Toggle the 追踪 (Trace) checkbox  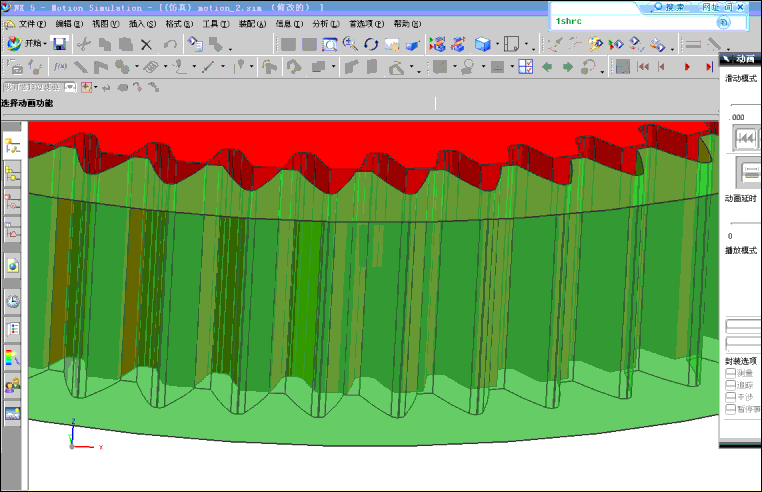[730, 385]
